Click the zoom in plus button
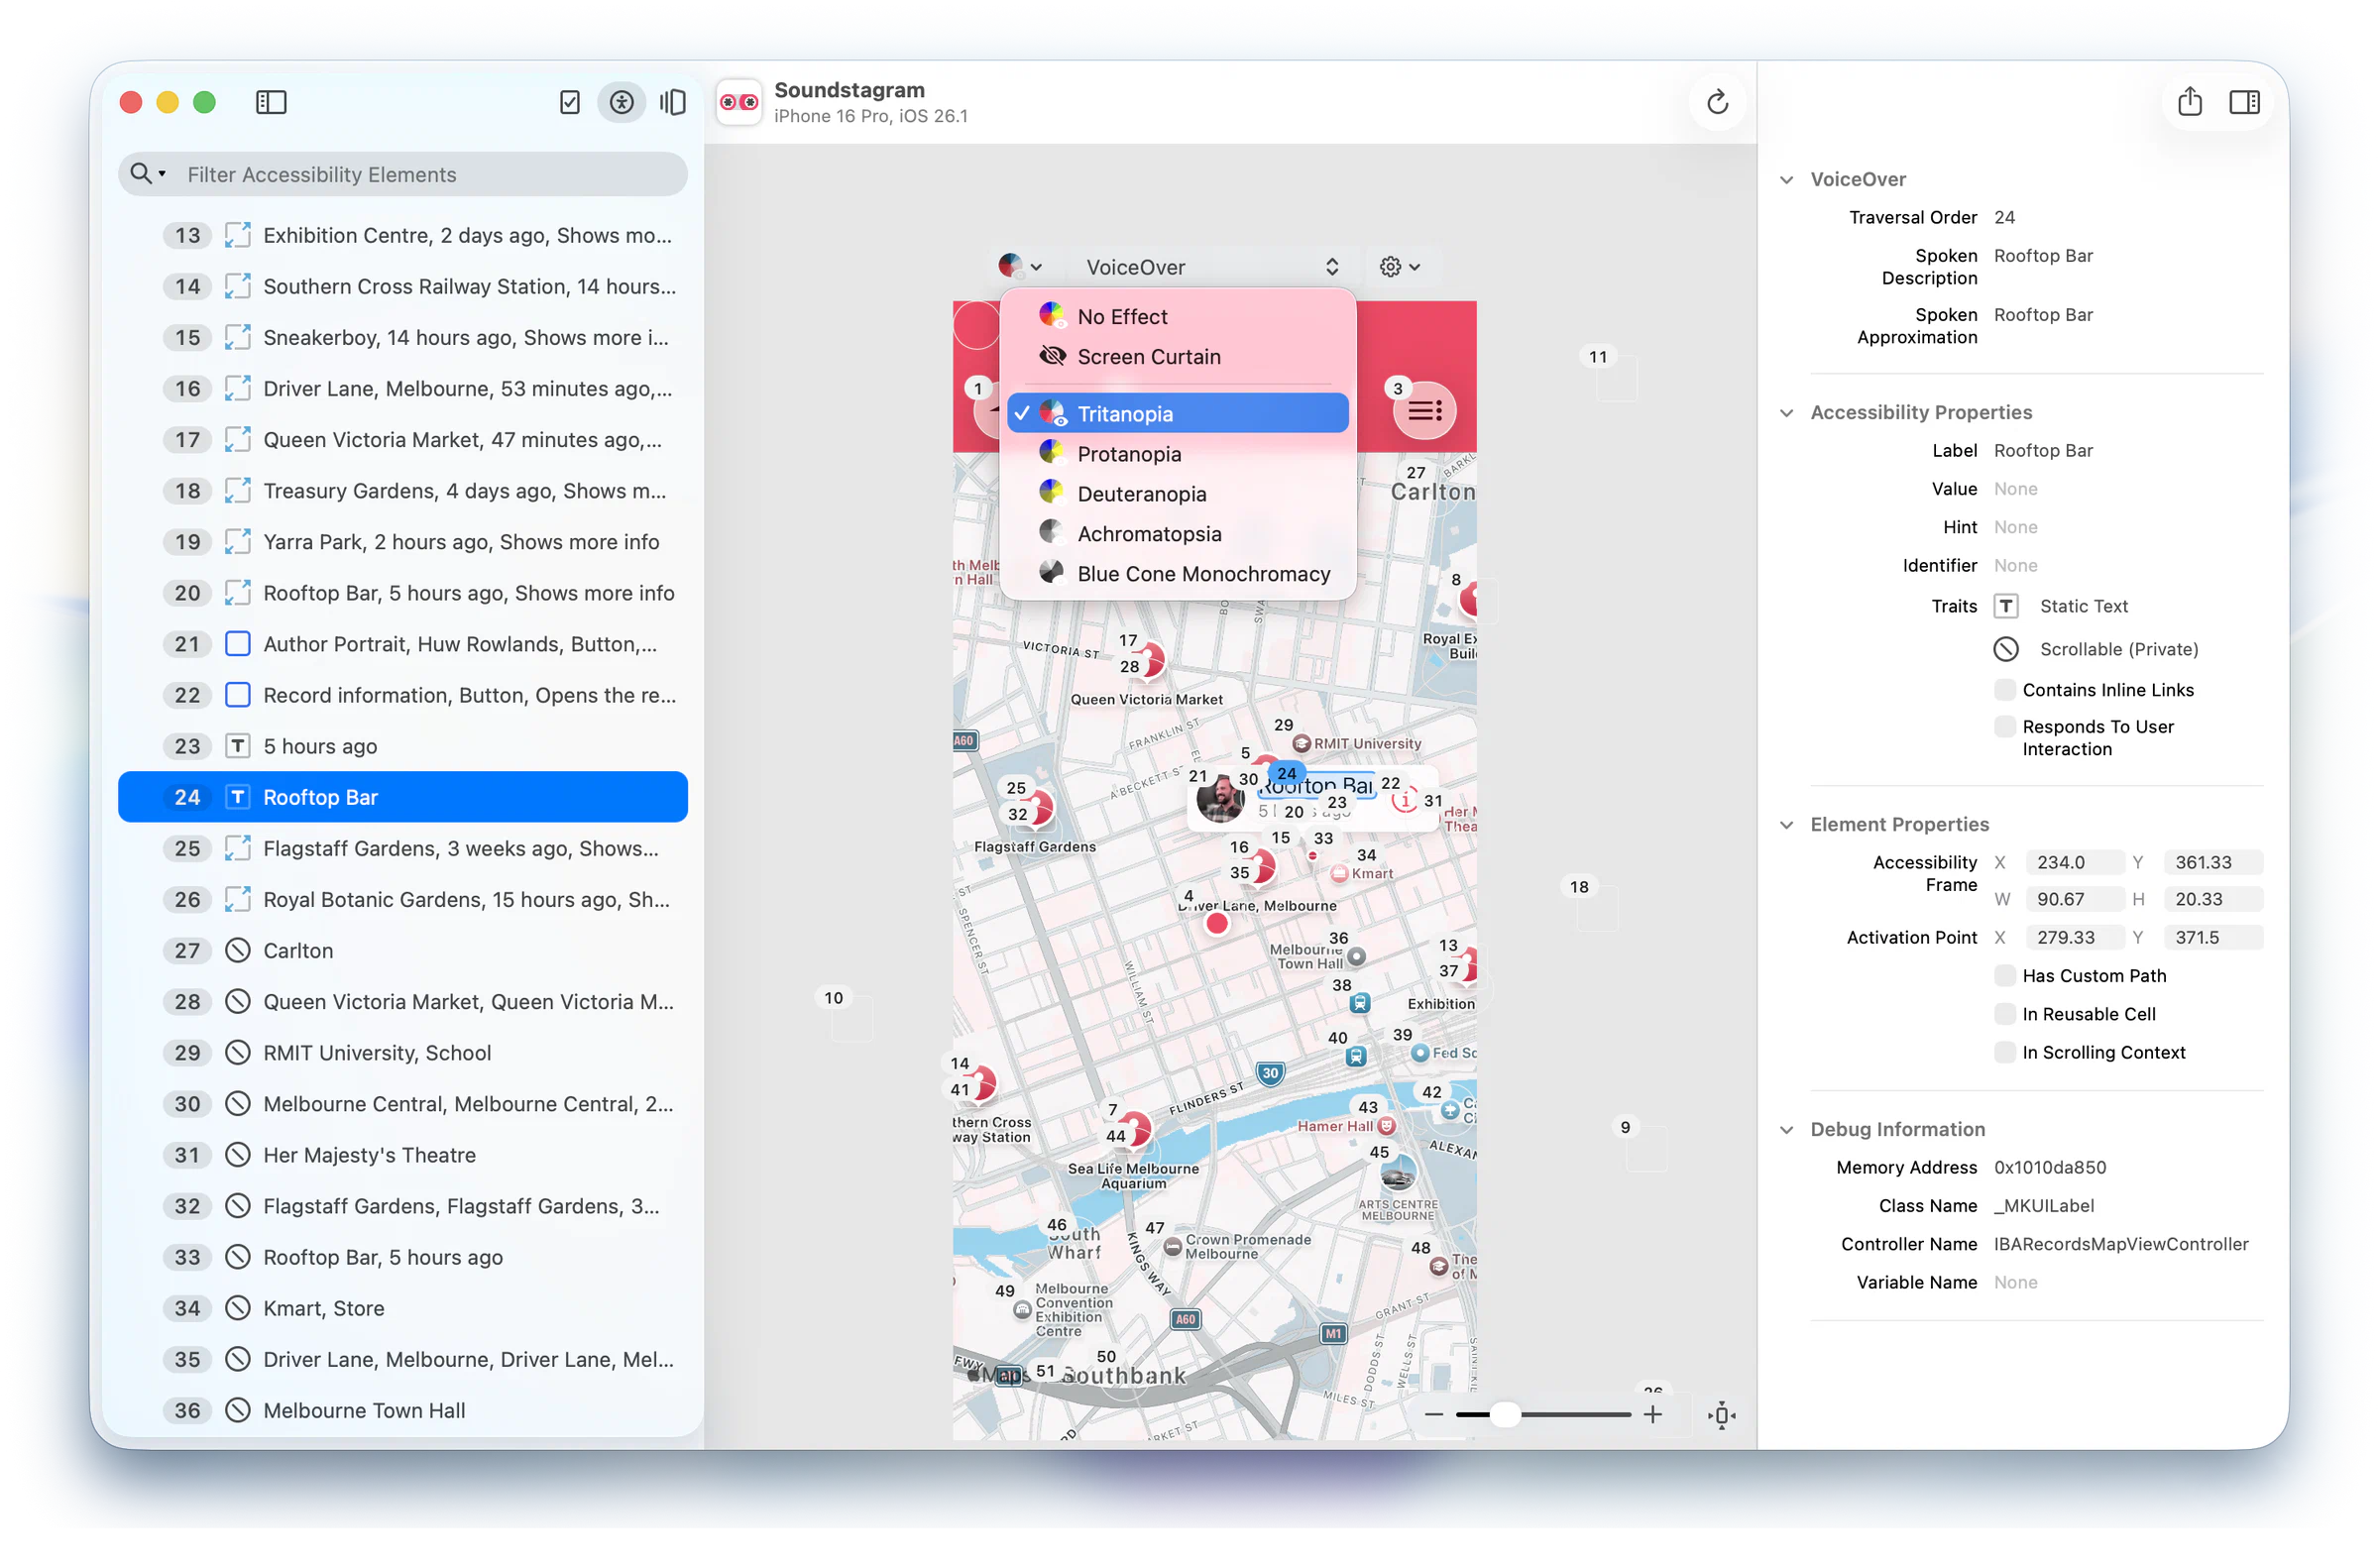This screenshot has width=2379, height=1568. 1652,1414
